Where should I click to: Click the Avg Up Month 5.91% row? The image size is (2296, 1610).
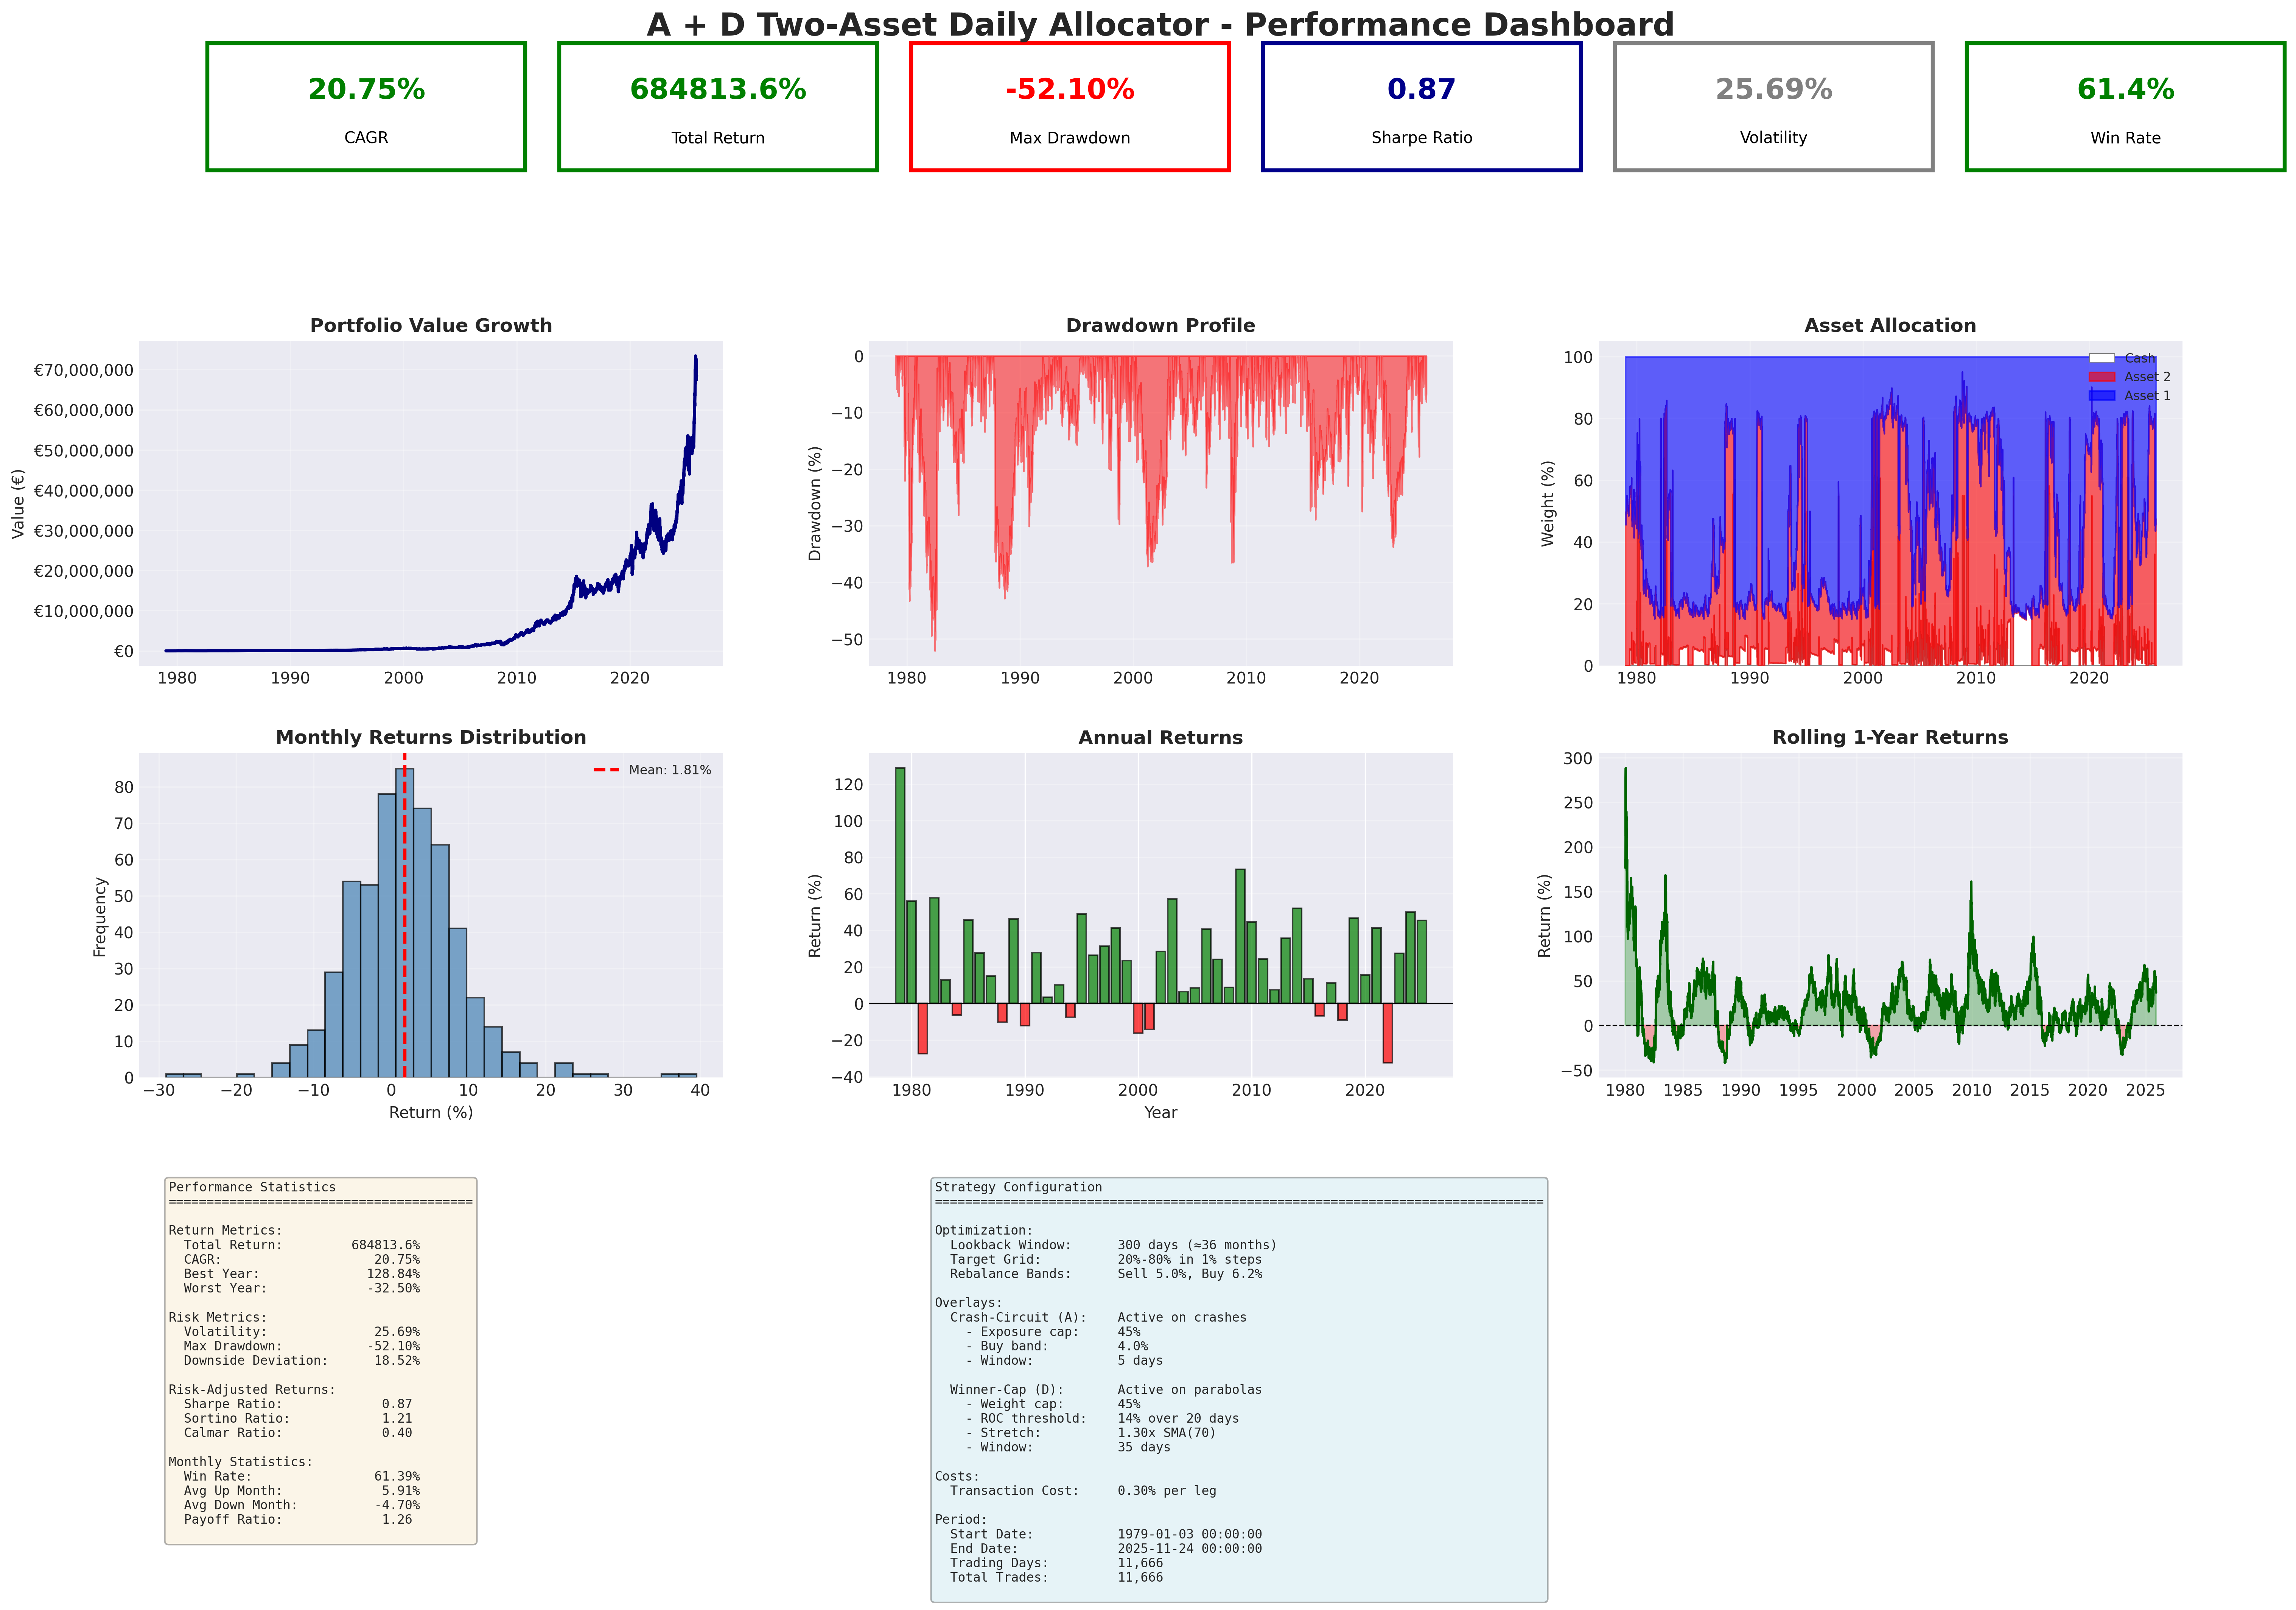point(302,1491)
